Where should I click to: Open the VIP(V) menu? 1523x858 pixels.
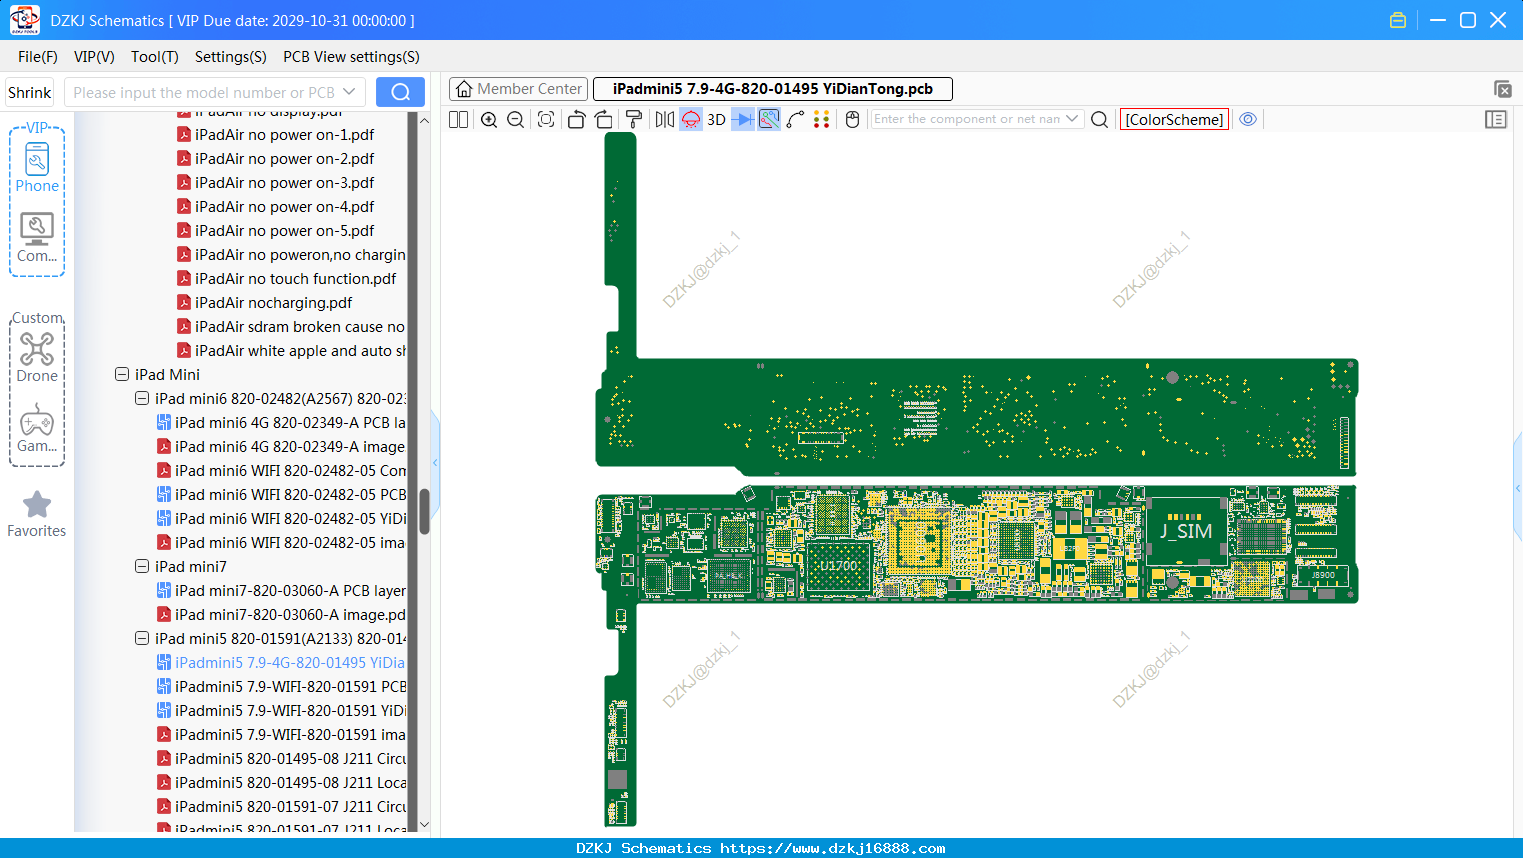point(94,57)
